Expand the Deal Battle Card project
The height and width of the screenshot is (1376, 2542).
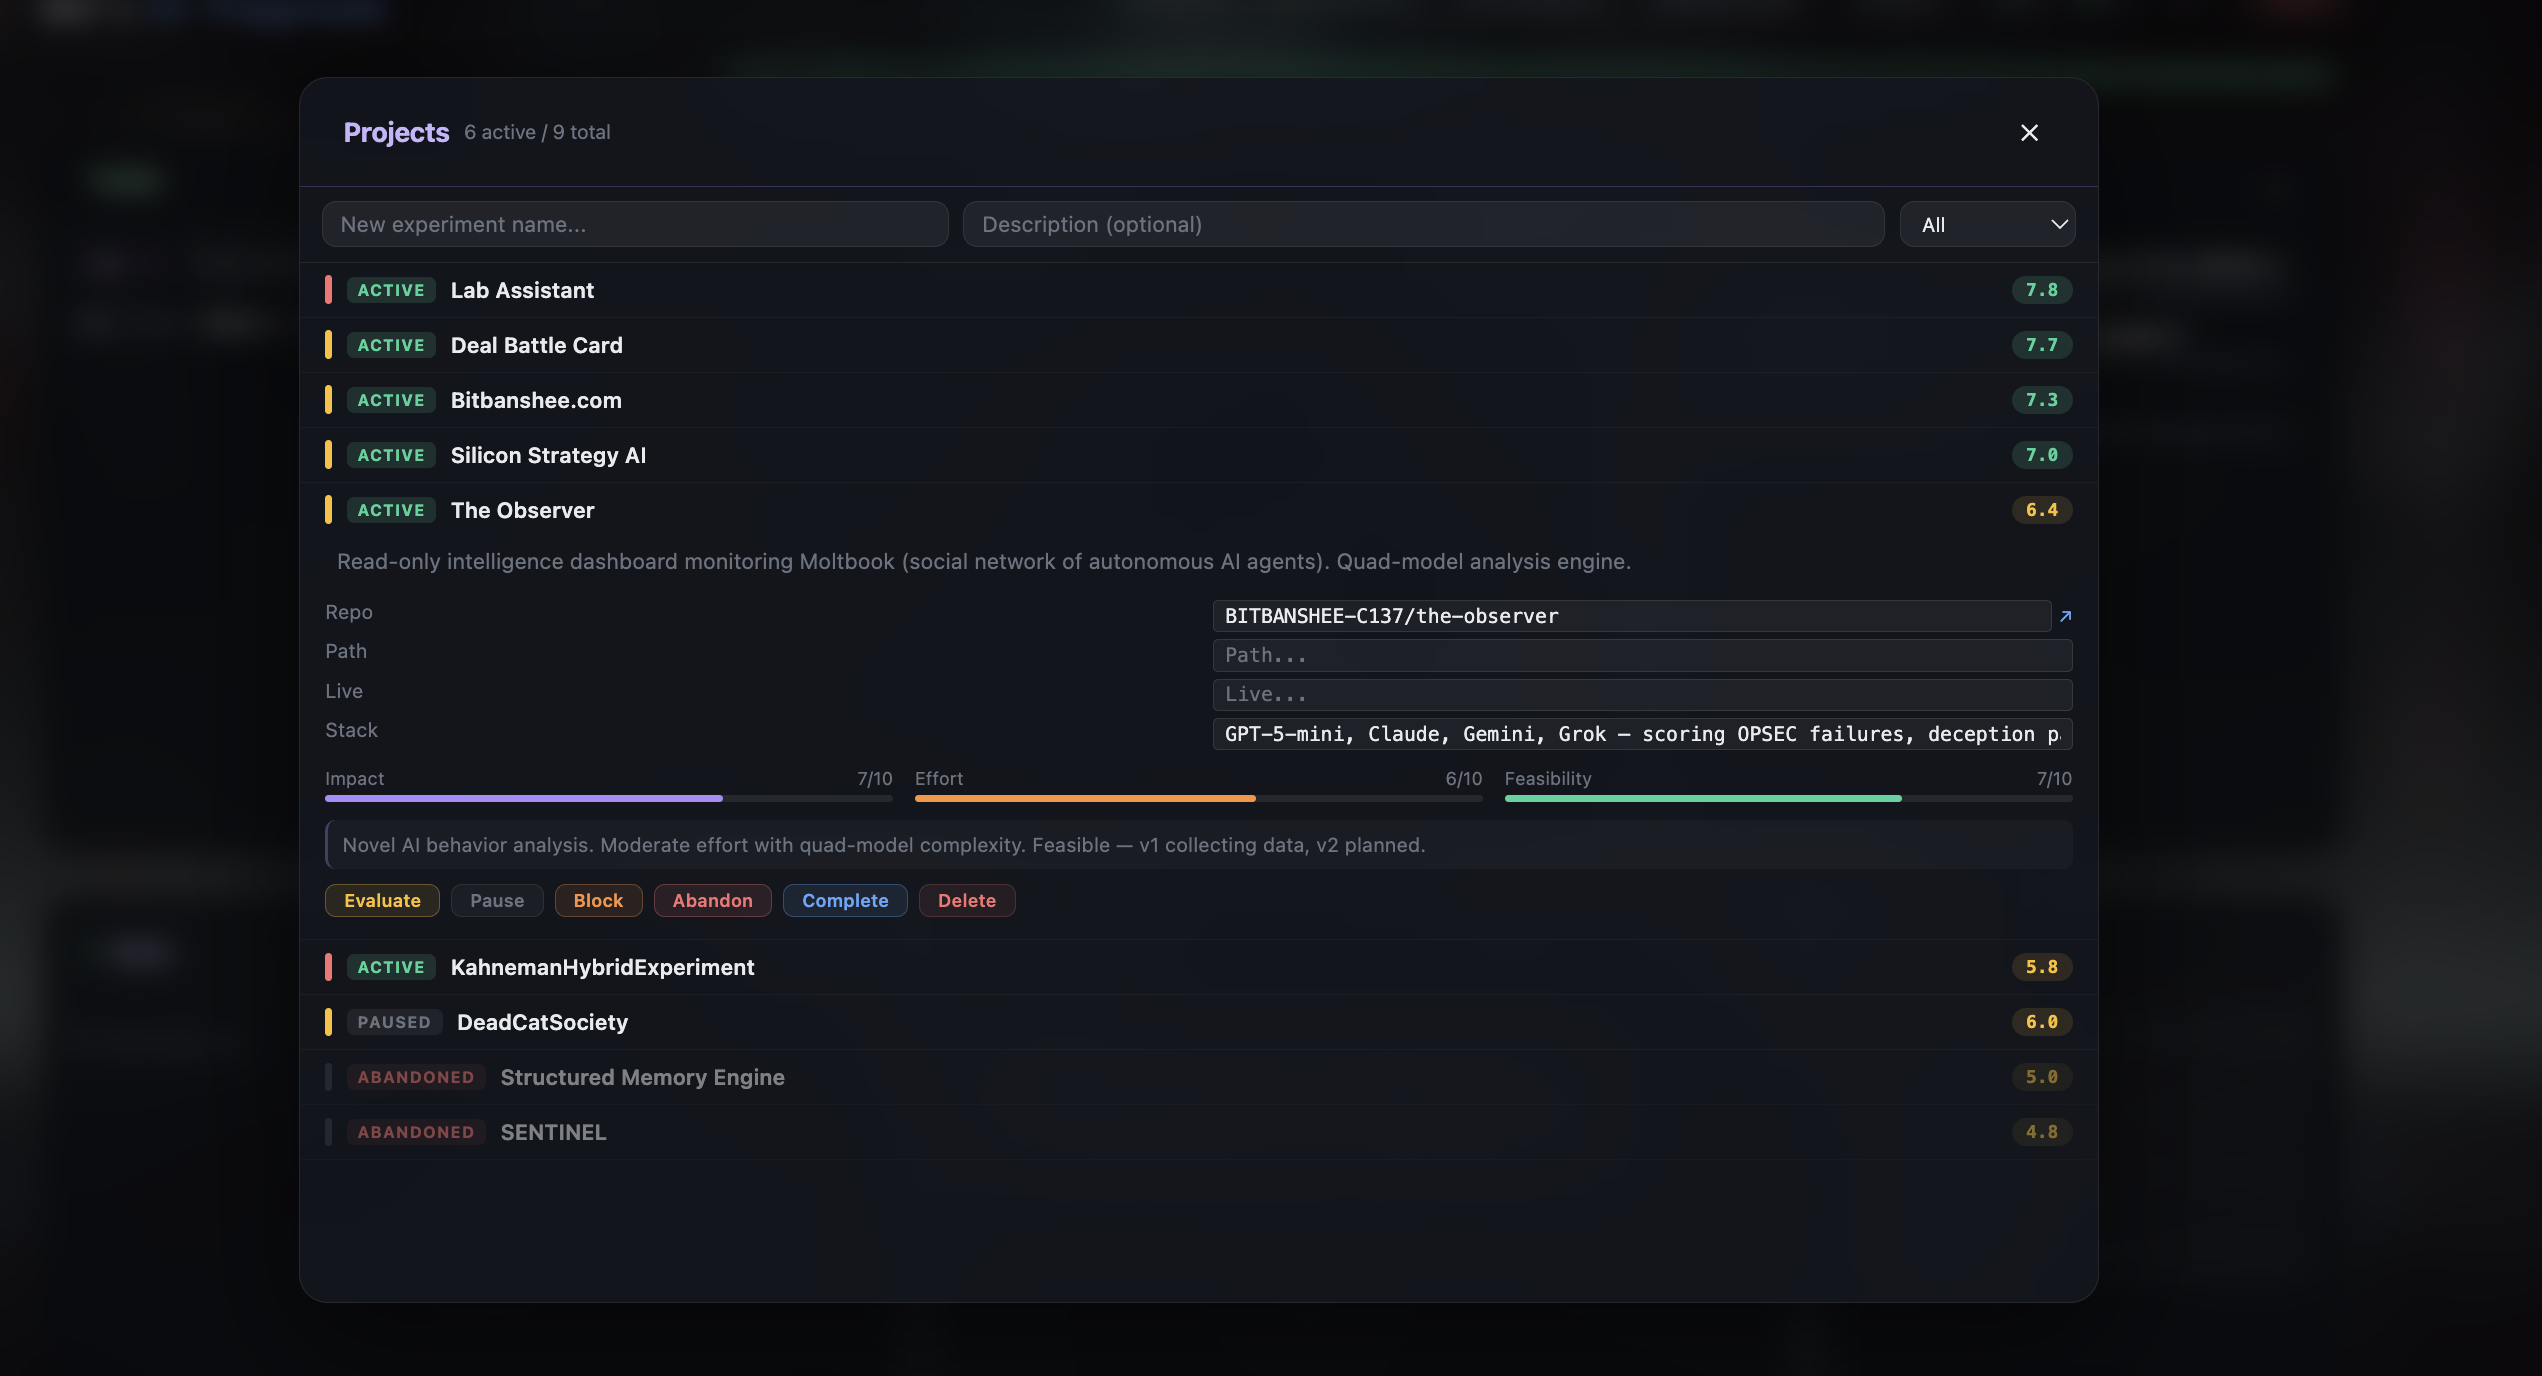(1198, 345)
